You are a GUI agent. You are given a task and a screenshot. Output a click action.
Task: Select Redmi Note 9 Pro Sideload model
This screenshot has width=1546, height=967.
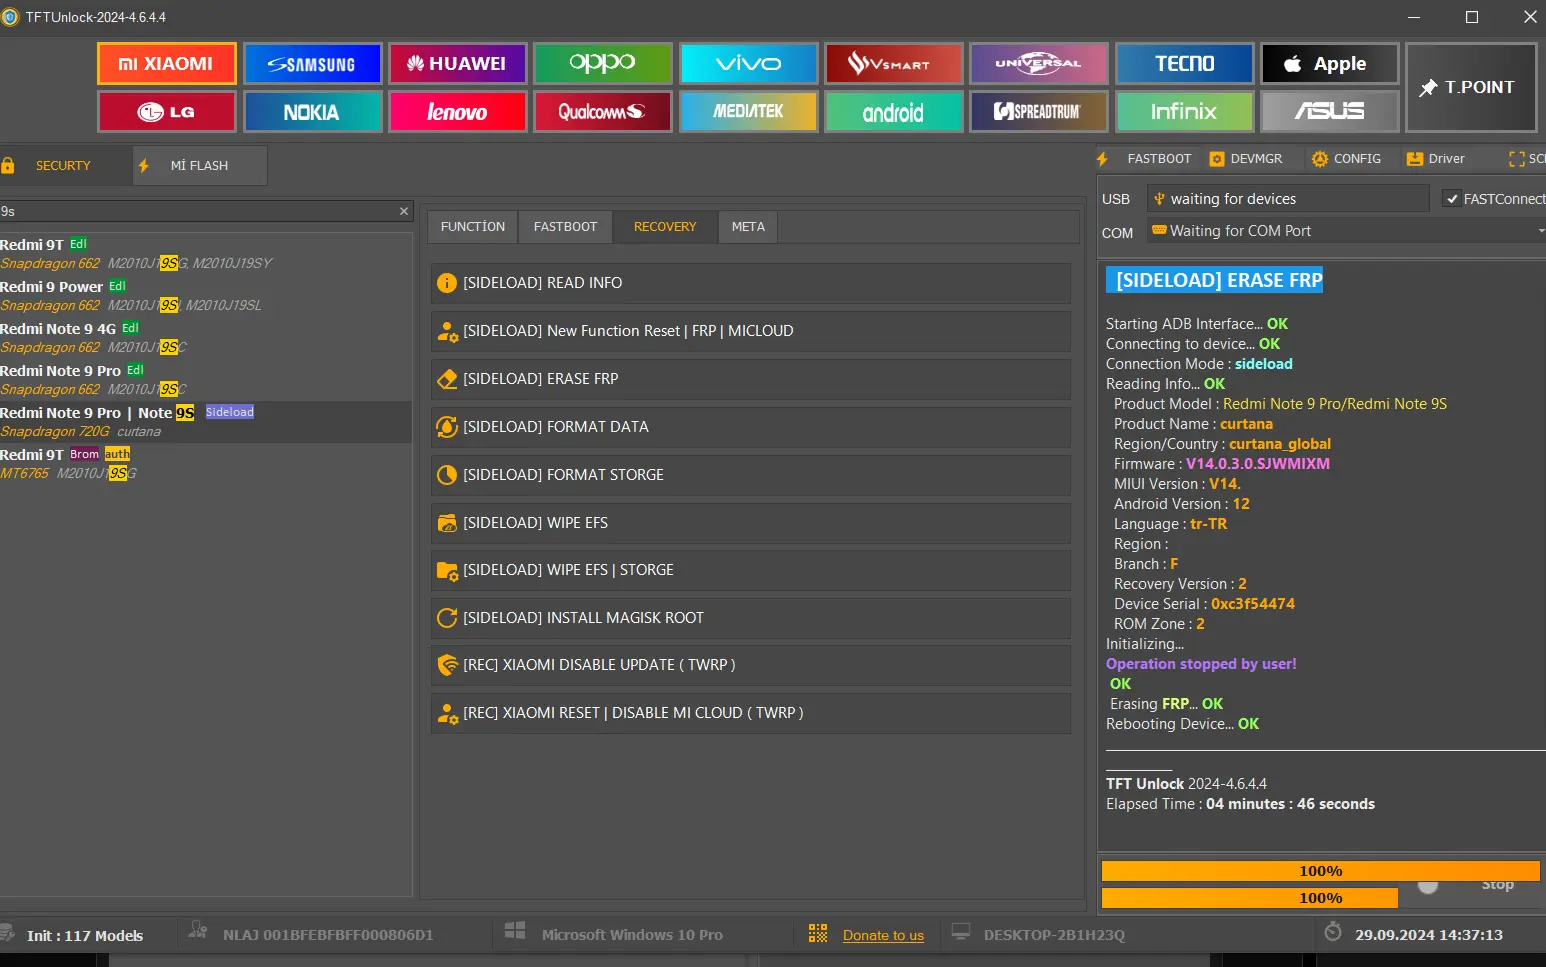click(206, 422)
